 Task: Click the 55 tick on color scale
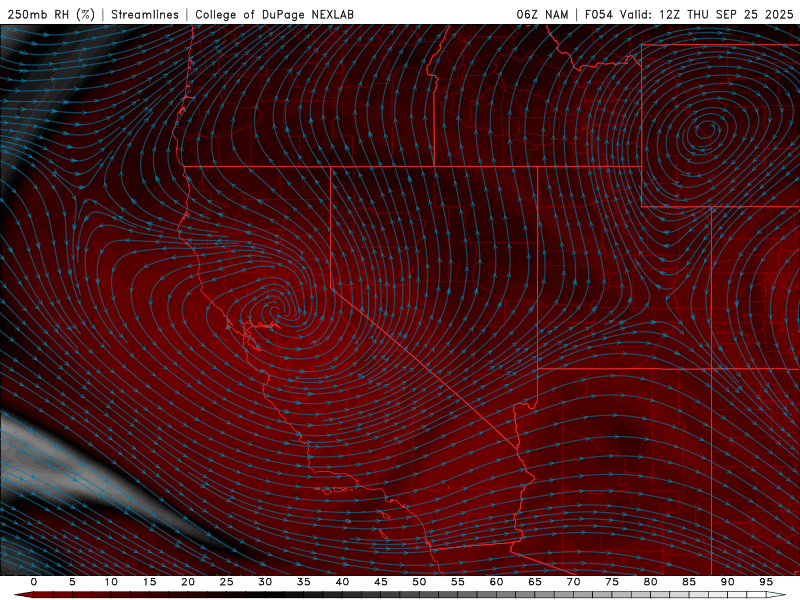pyautogui.click(x=458, y=582)
